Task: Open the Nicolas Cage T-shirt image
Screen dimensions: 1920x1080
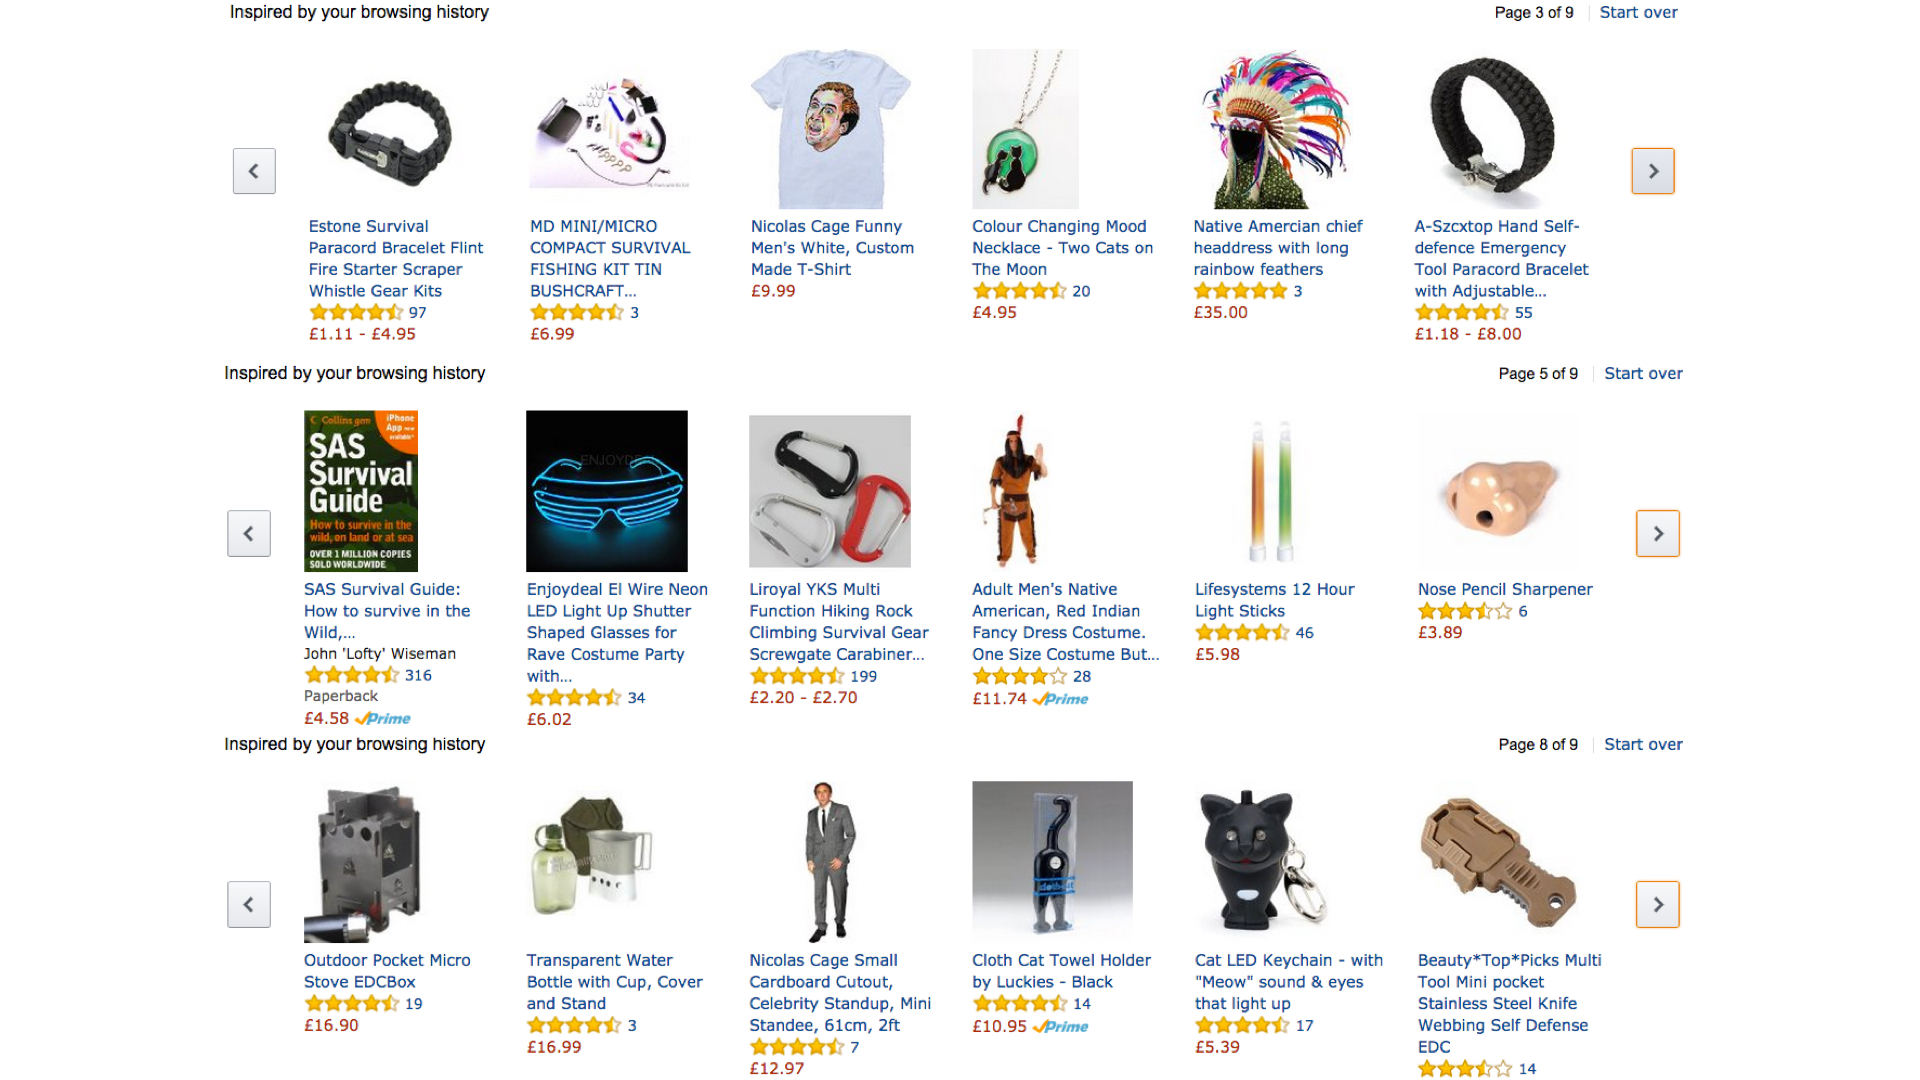Action: click(x=830, y=129)
